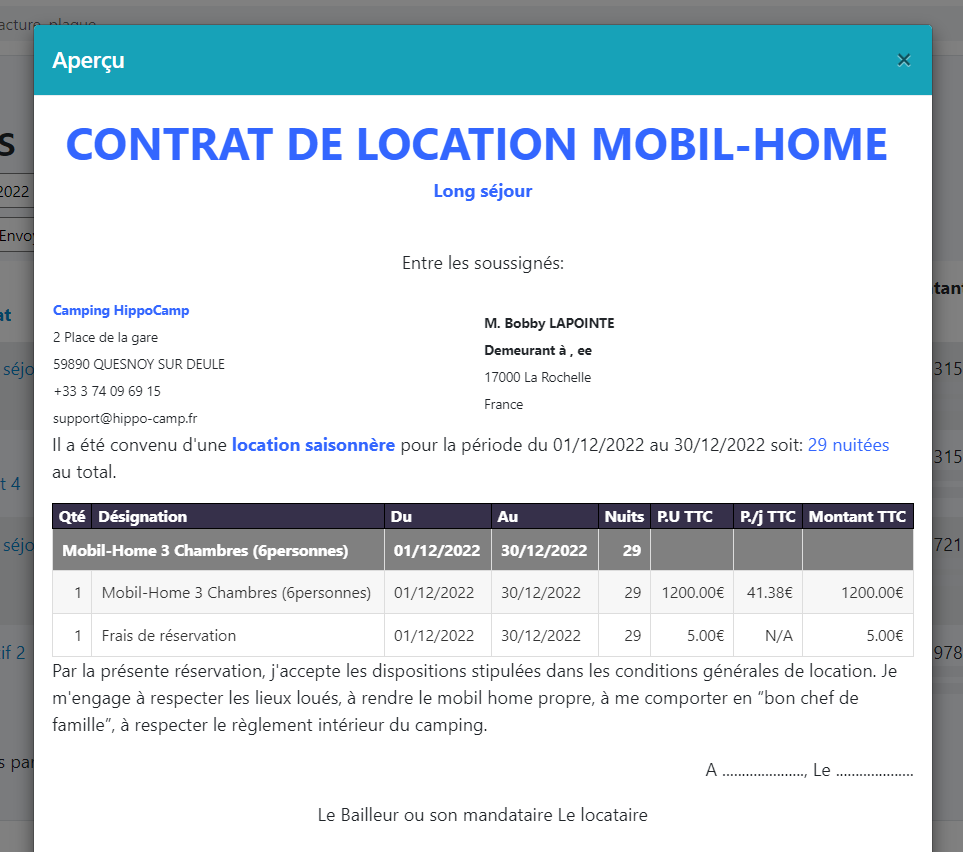Click the 'Aperçu' dialog header title
963x852 pixels.
point(89,61)
